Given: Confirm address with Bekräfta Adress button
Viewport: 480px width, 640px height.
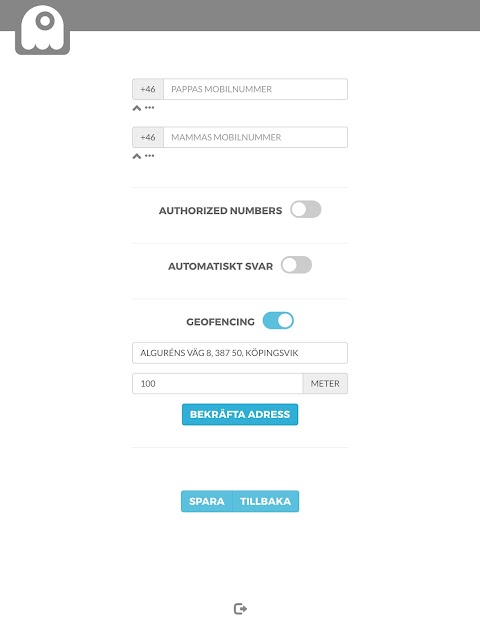Looking at the screenshot, I should (240, 414).
